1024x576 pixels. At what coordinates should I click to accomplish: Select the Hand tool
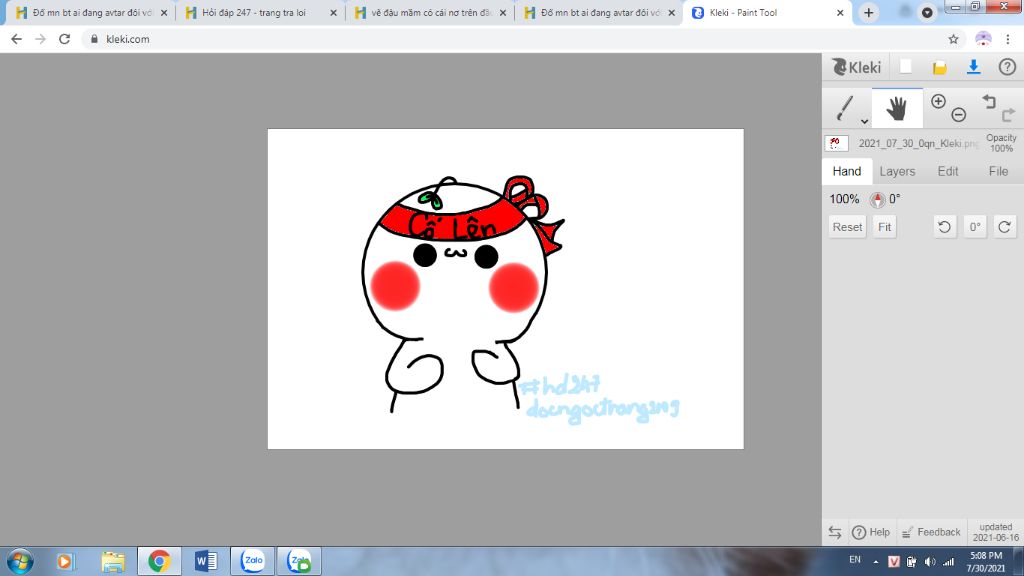[897, 108]
